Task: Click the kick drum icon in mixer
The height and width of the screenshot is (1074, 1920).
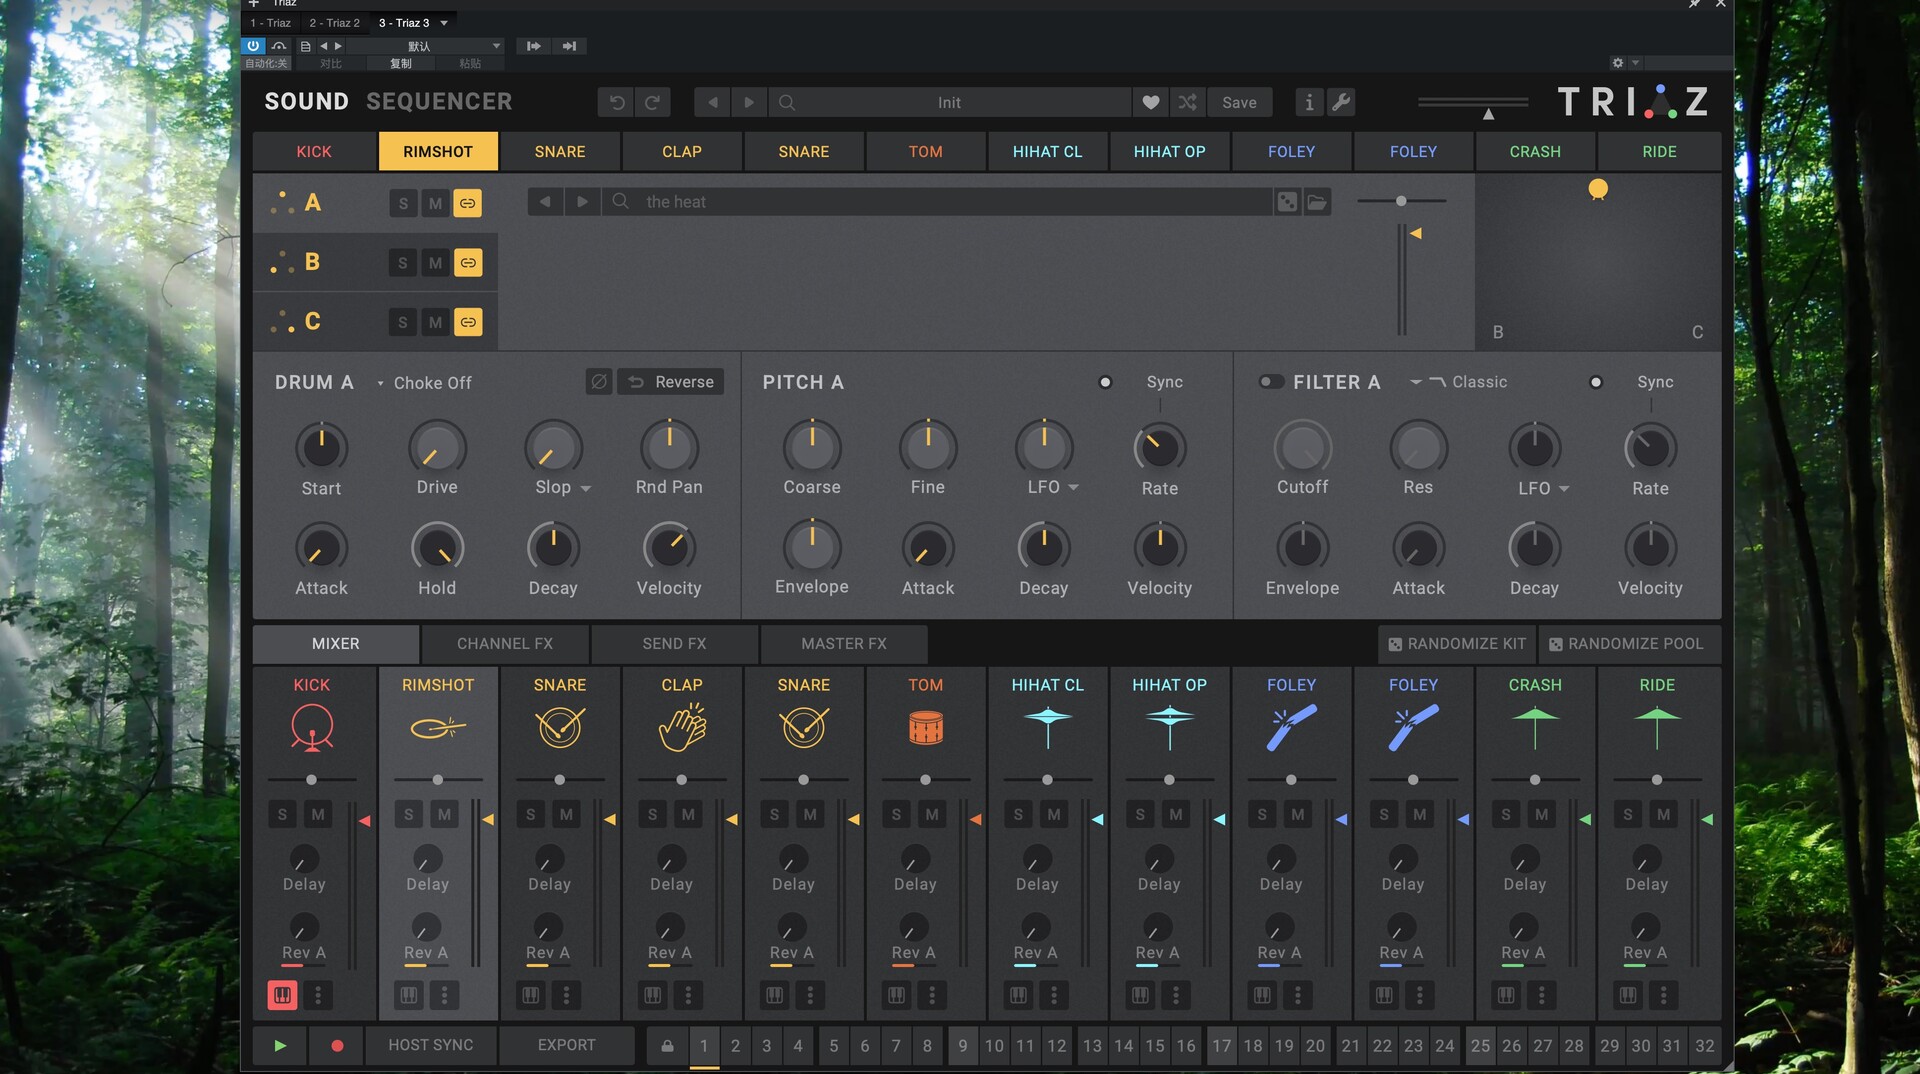Action: point(312,727)
